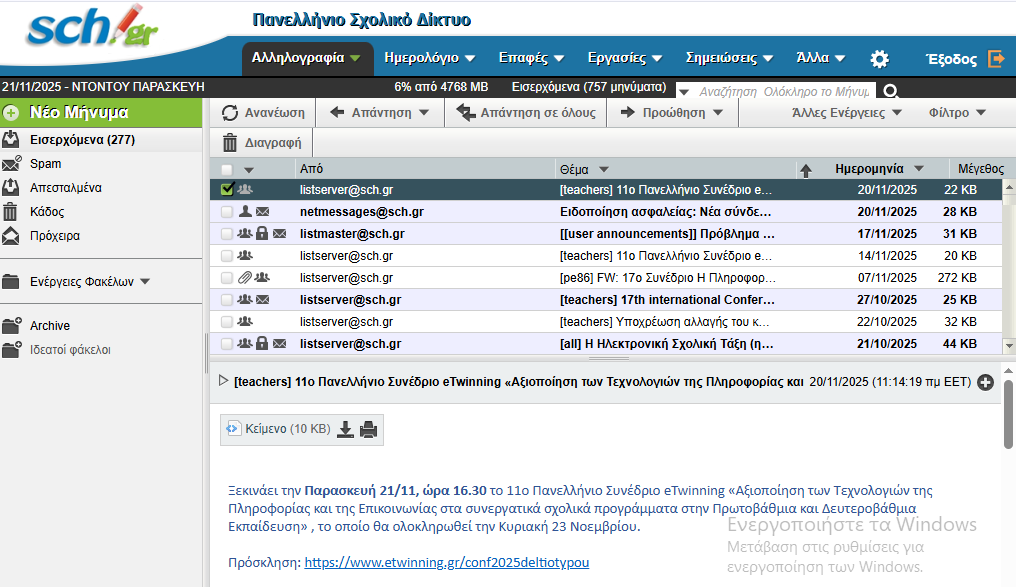The width and height of the screenshot is (1016, 587).
Task: Click the Ανανέωση refresh icon
Action: [230, 113]
